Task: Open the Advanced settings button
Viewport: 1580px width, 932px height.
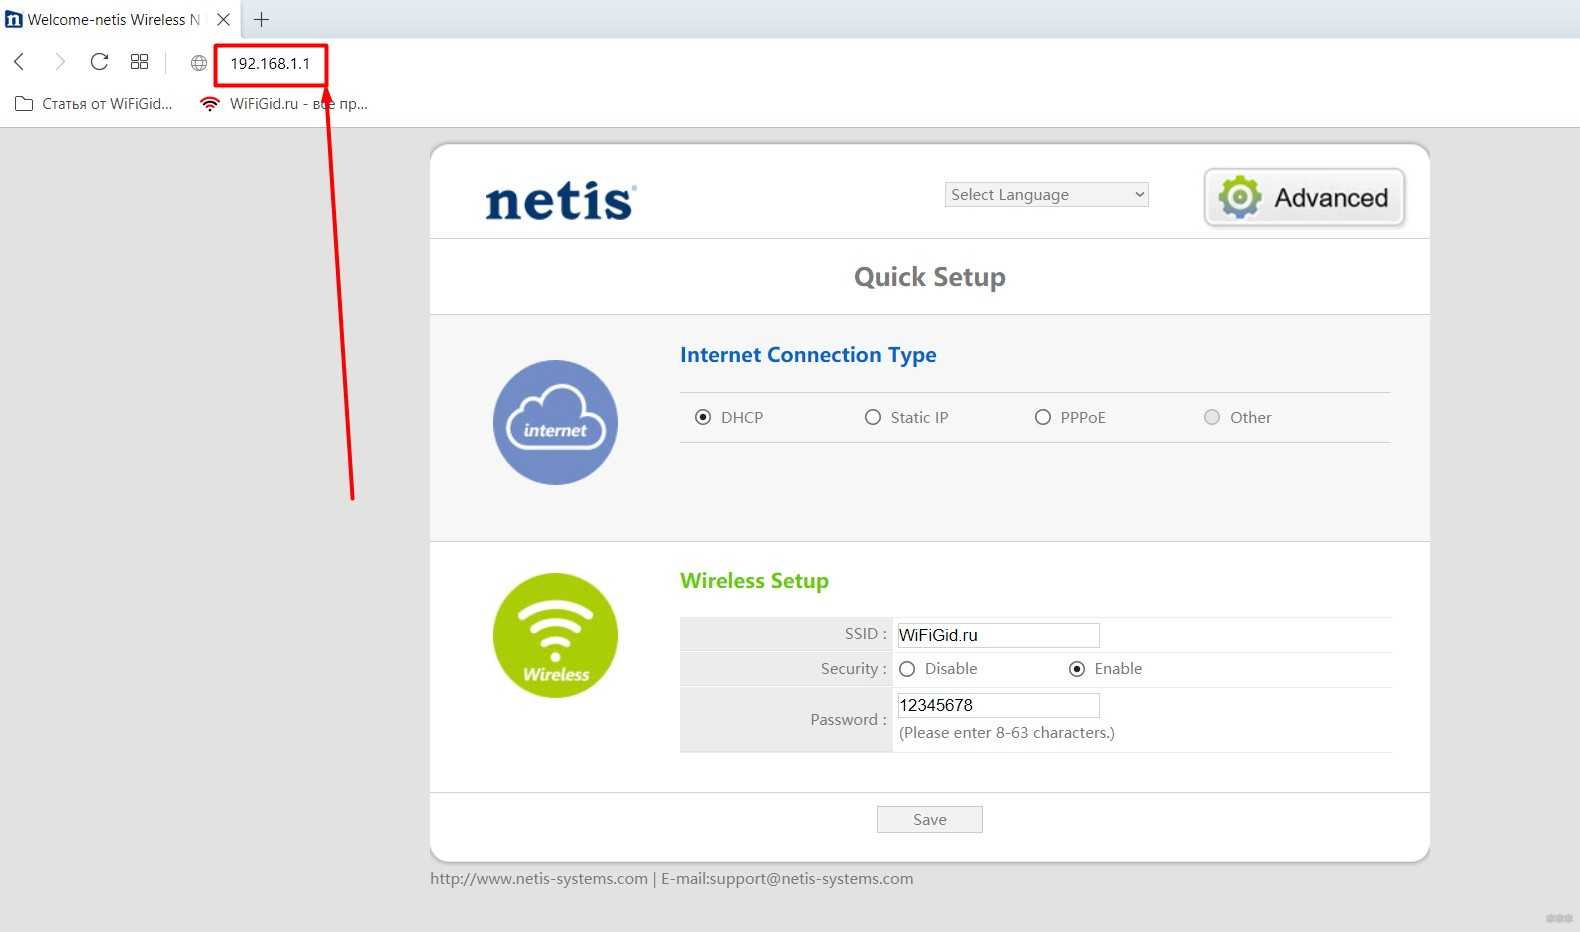Action: pos(1304,197)
